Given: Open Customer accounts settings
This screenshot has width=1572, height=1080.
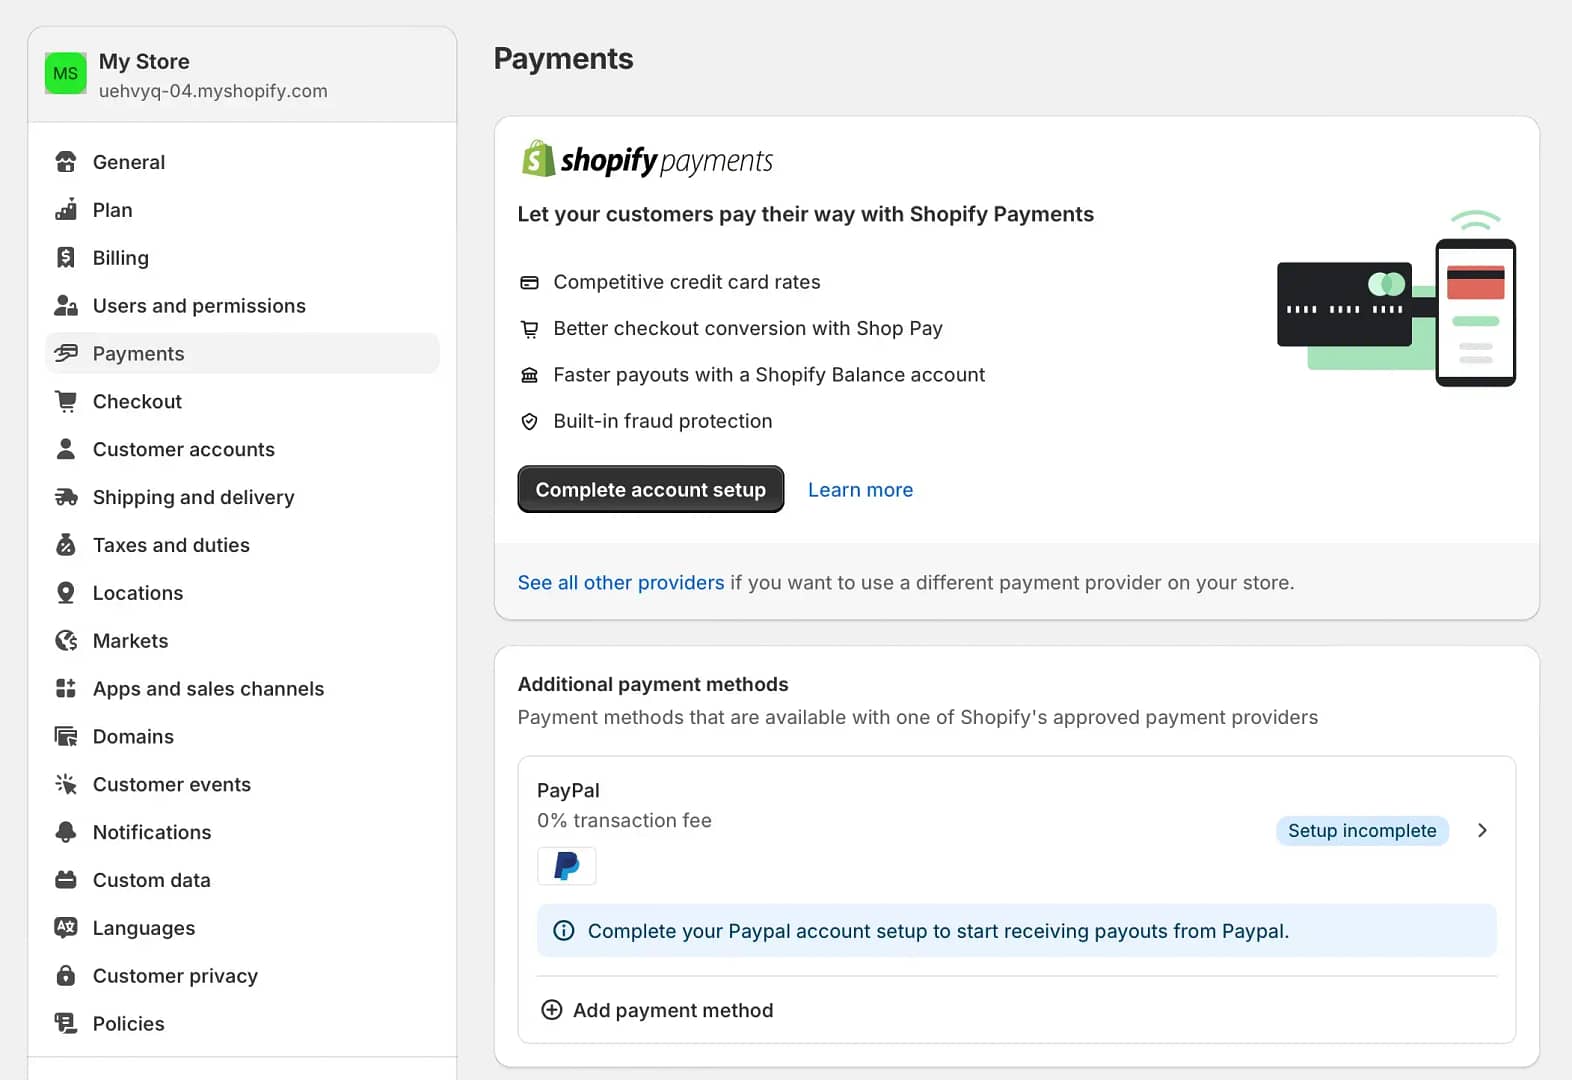Looking at the screenshot, I should (x=243, y=449).
